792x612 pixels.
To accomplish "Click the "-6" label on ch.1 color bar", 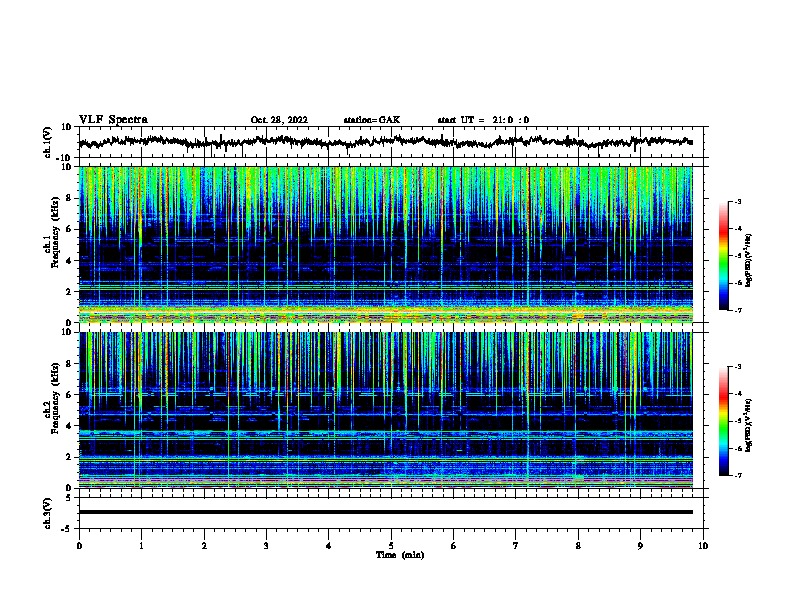I will (738, 283).
